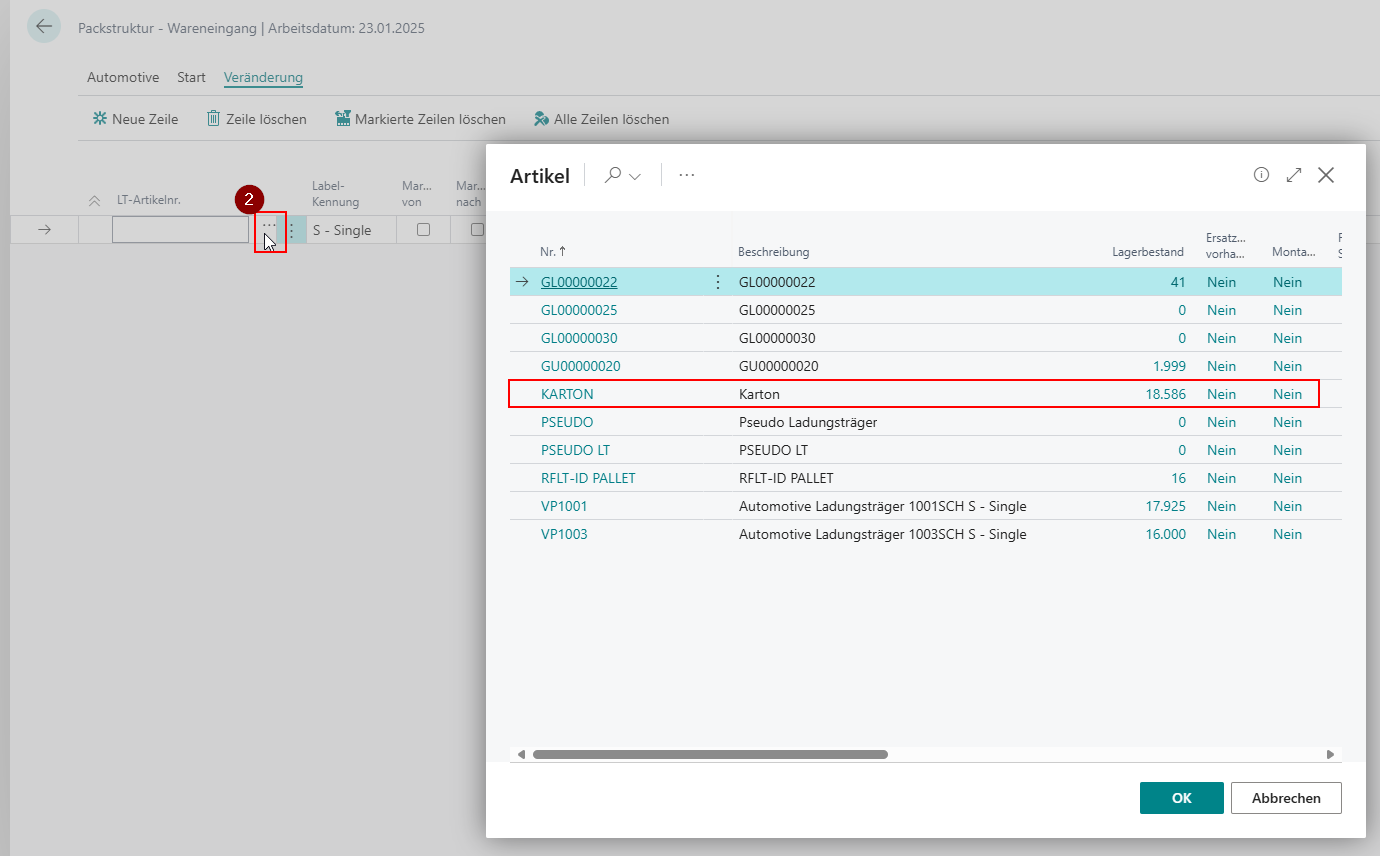Sort by Nr. column header
This screenshot has width=1380, height=856.
(553, 252)
